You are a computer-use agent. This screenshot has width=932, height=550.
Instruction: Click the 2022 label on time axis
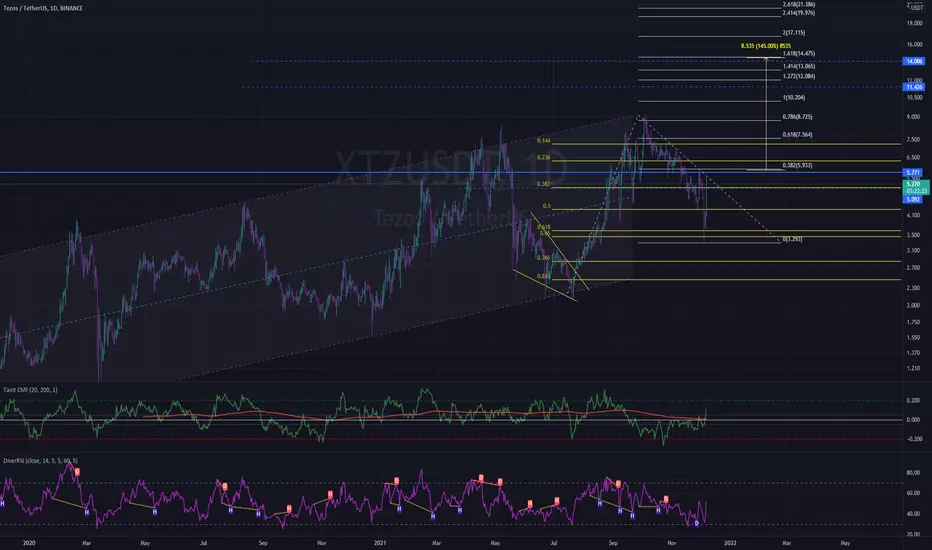pos(730,543)
